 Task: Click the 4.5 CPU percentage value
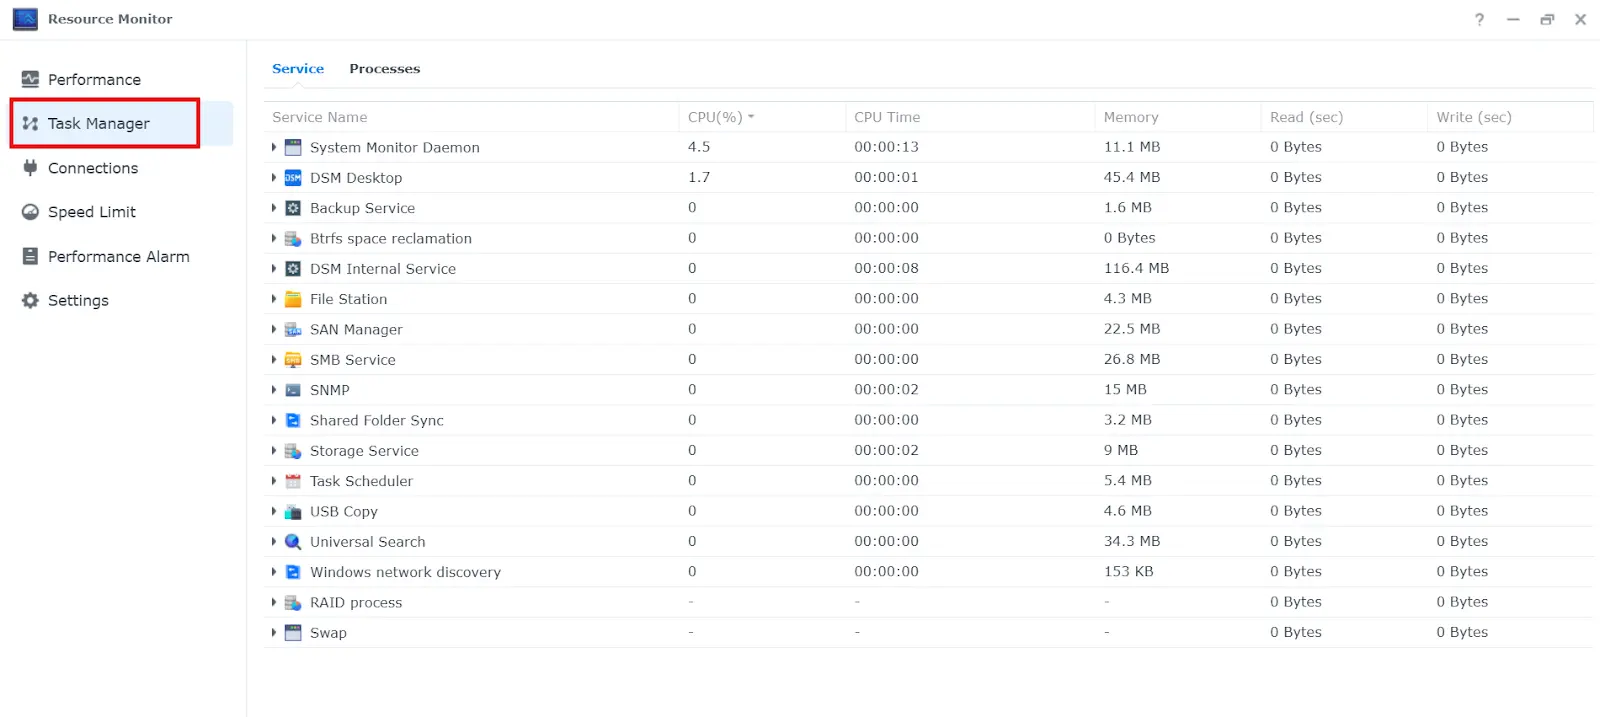coord(699,147)
